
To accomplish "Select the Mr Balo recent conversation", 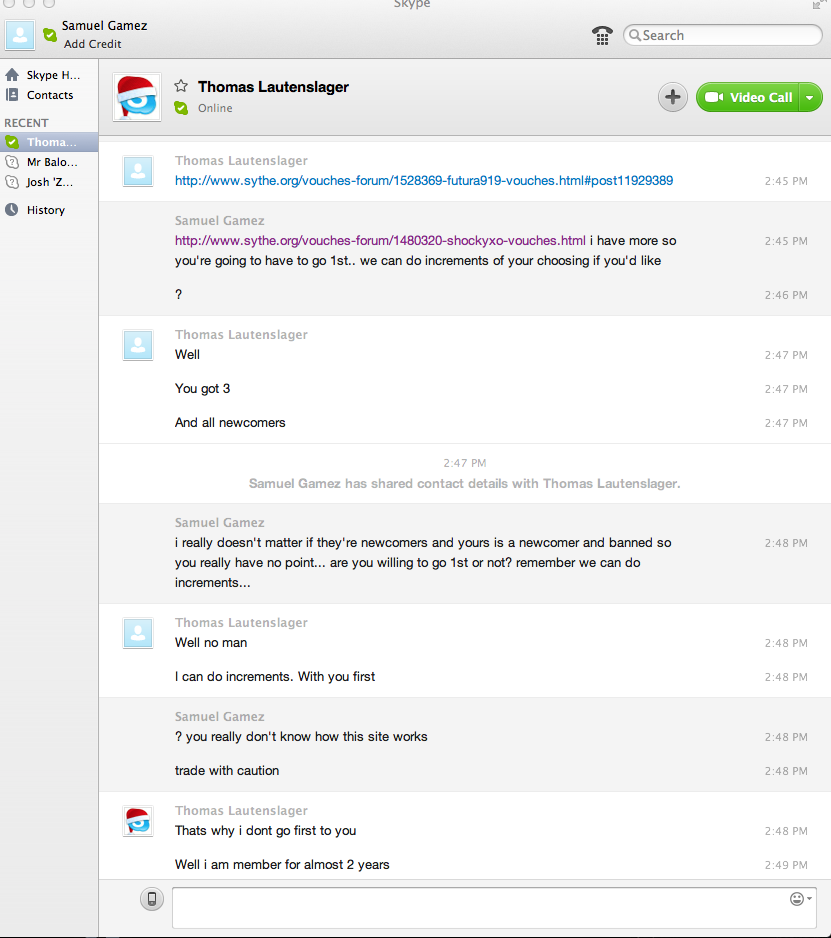I will pyautogui.click(x=52, y=162).
